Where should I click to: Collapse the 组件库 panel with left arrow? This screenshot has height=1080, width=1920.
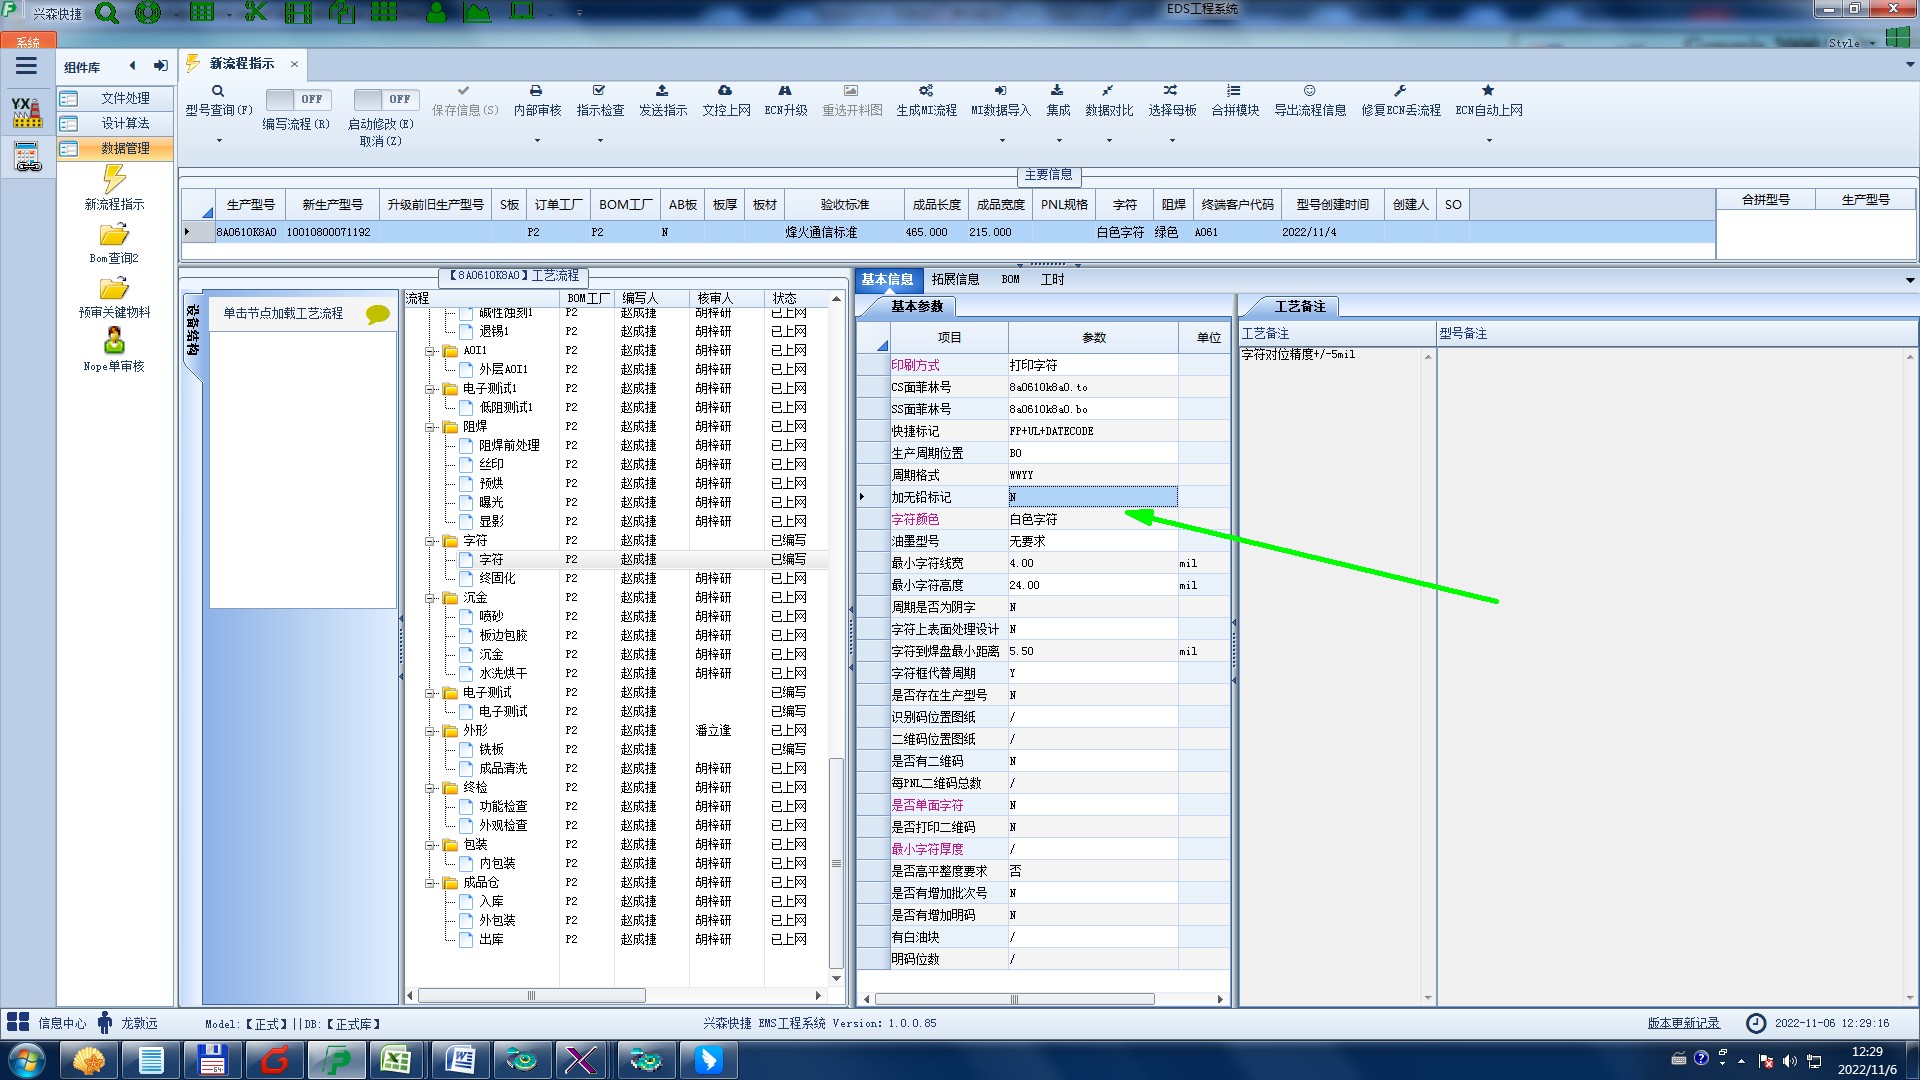[132, 66]
